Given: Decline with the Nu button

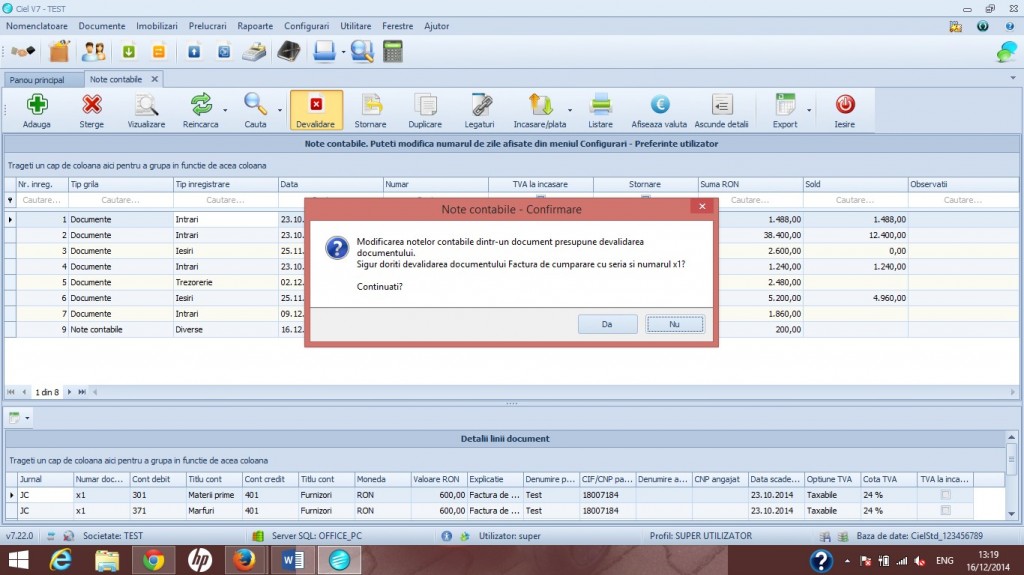Looking at the screenshot, I should pyautogui.click(x=675, y=324).
